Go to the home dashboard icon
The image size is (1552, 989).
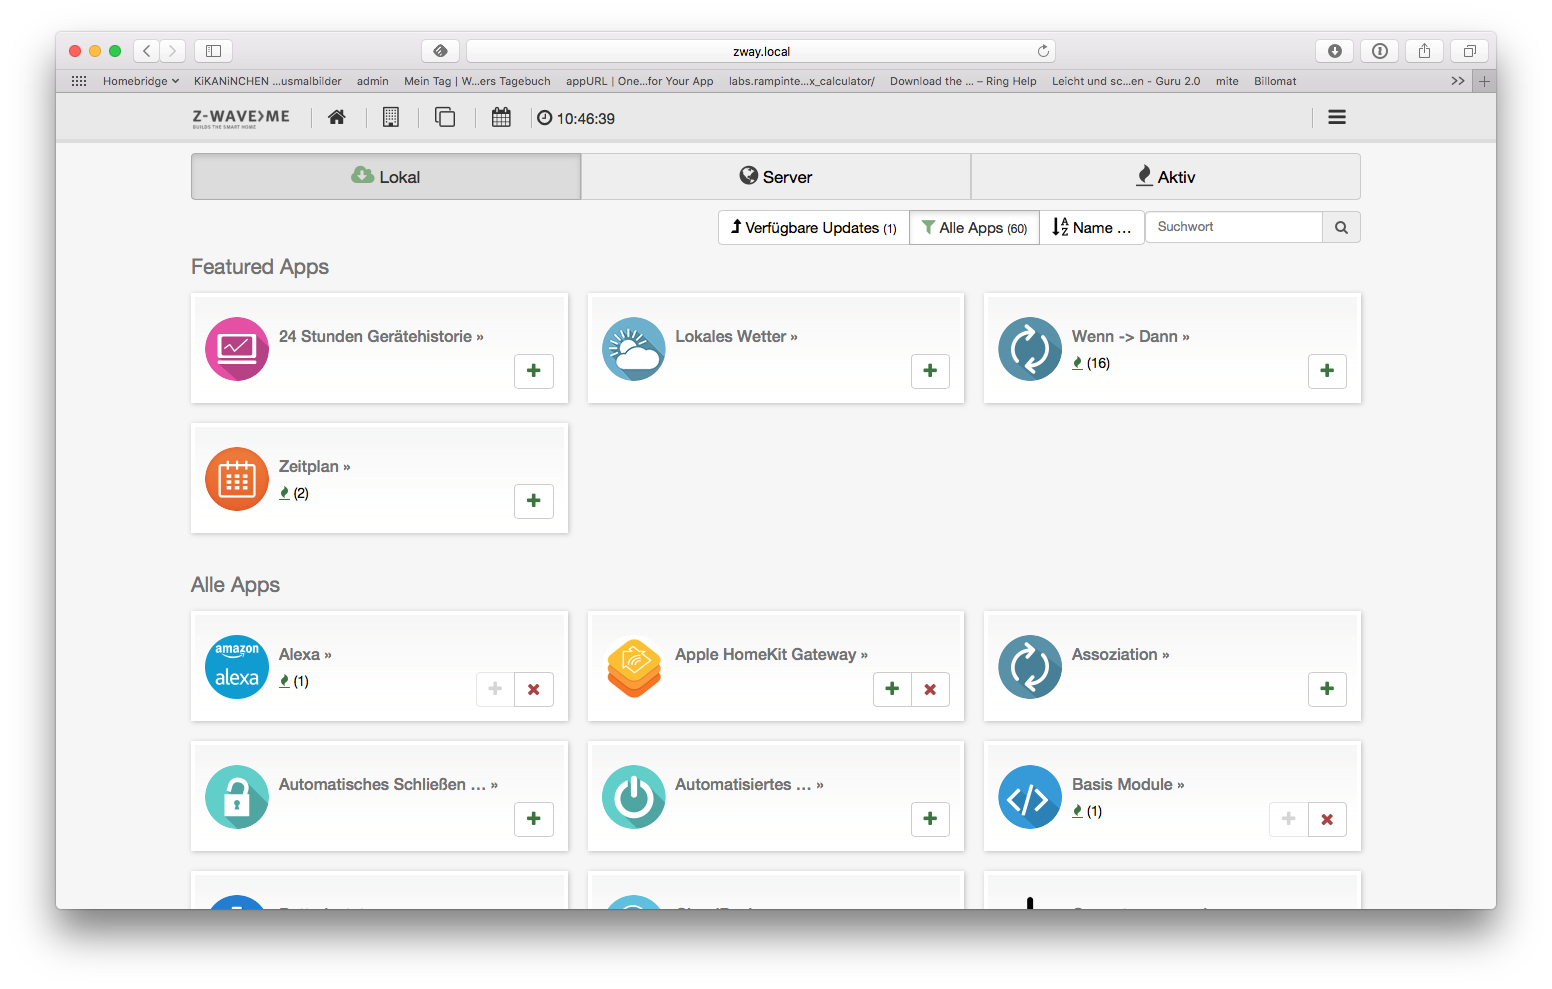(337, 118)
